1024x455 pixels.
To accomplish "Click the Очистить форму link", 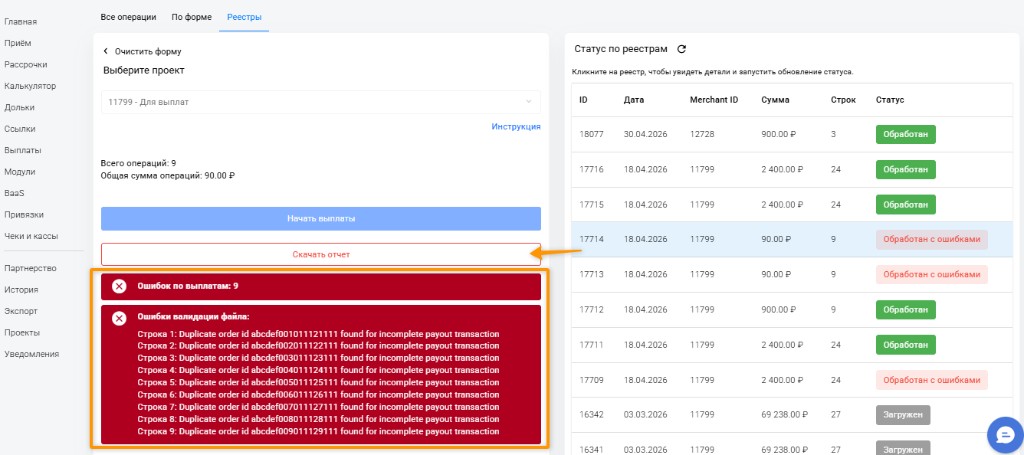I will tap(148, 52).
